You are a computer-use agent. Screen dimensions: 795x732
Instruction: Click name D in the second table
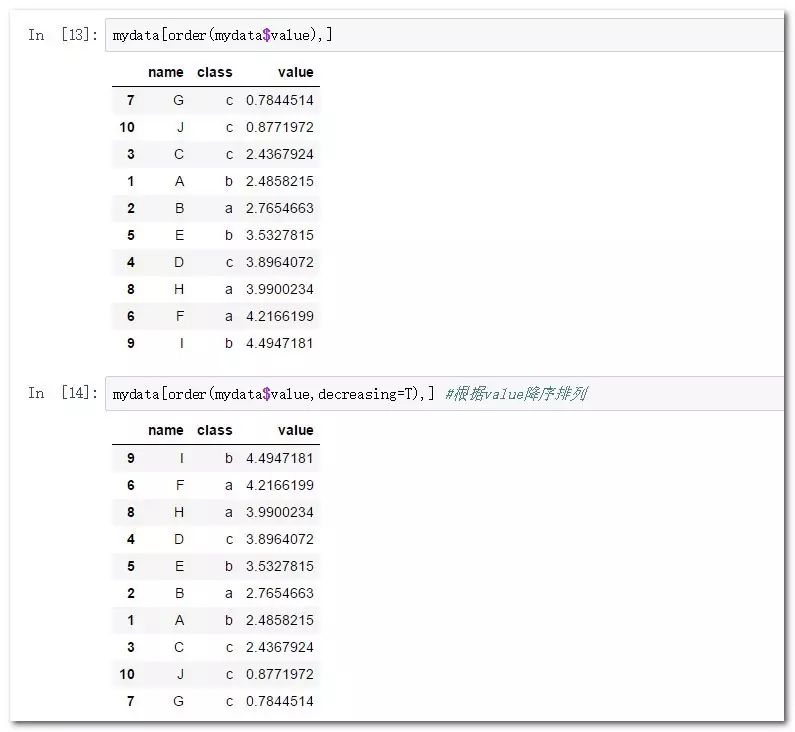pyautogui.click(x=179, y=539)
